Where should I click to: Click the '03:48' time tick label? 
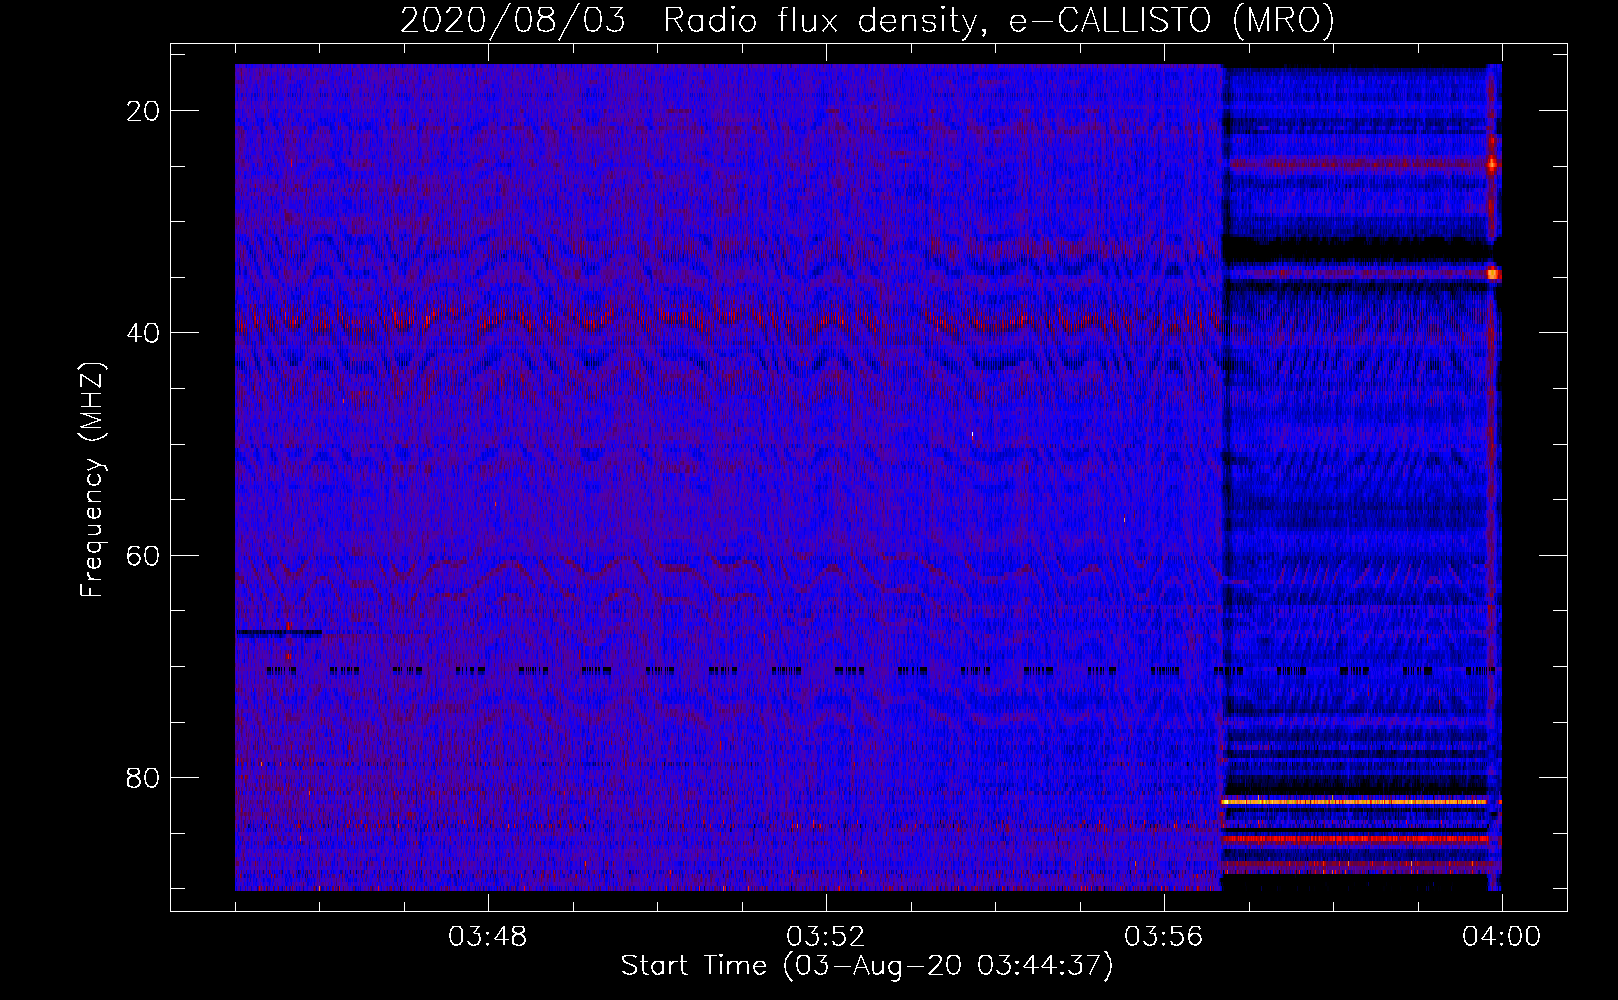488,937
